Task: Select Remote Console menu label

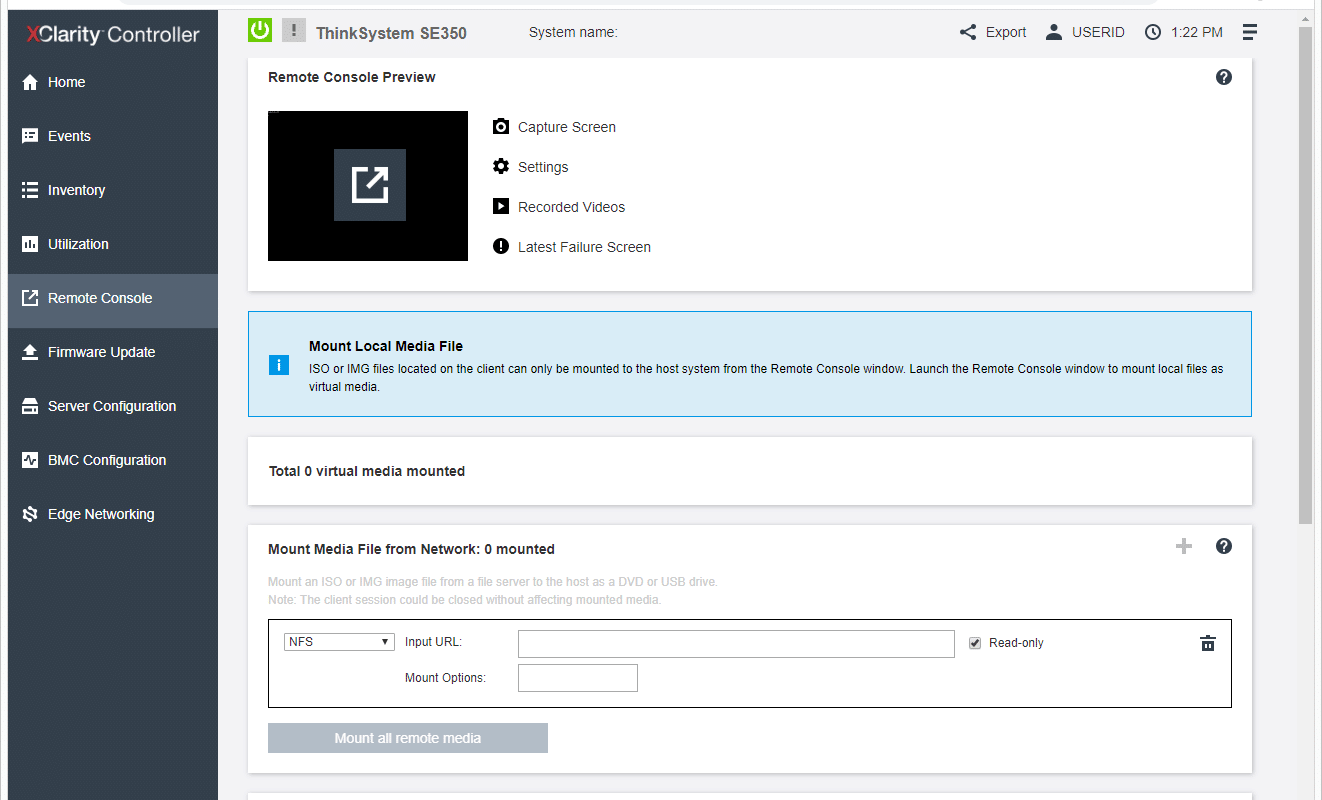Action: 100,298
